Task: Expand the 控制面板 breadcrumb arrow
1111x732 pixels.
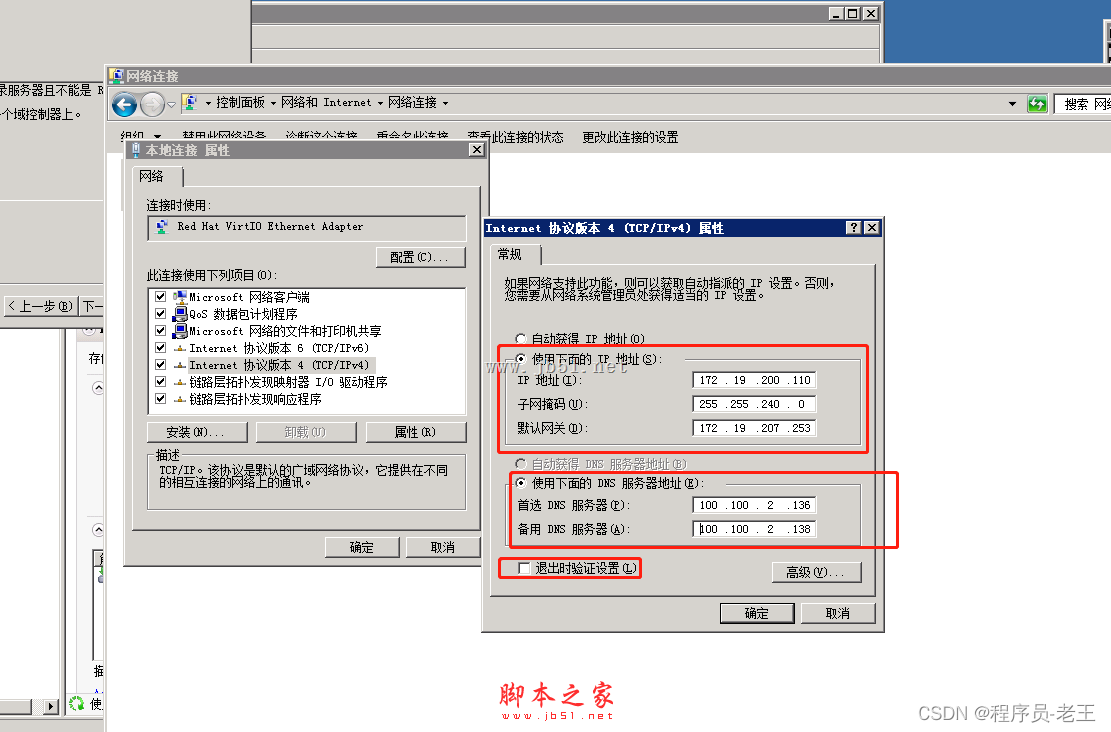Action: (x=273, y=103)
